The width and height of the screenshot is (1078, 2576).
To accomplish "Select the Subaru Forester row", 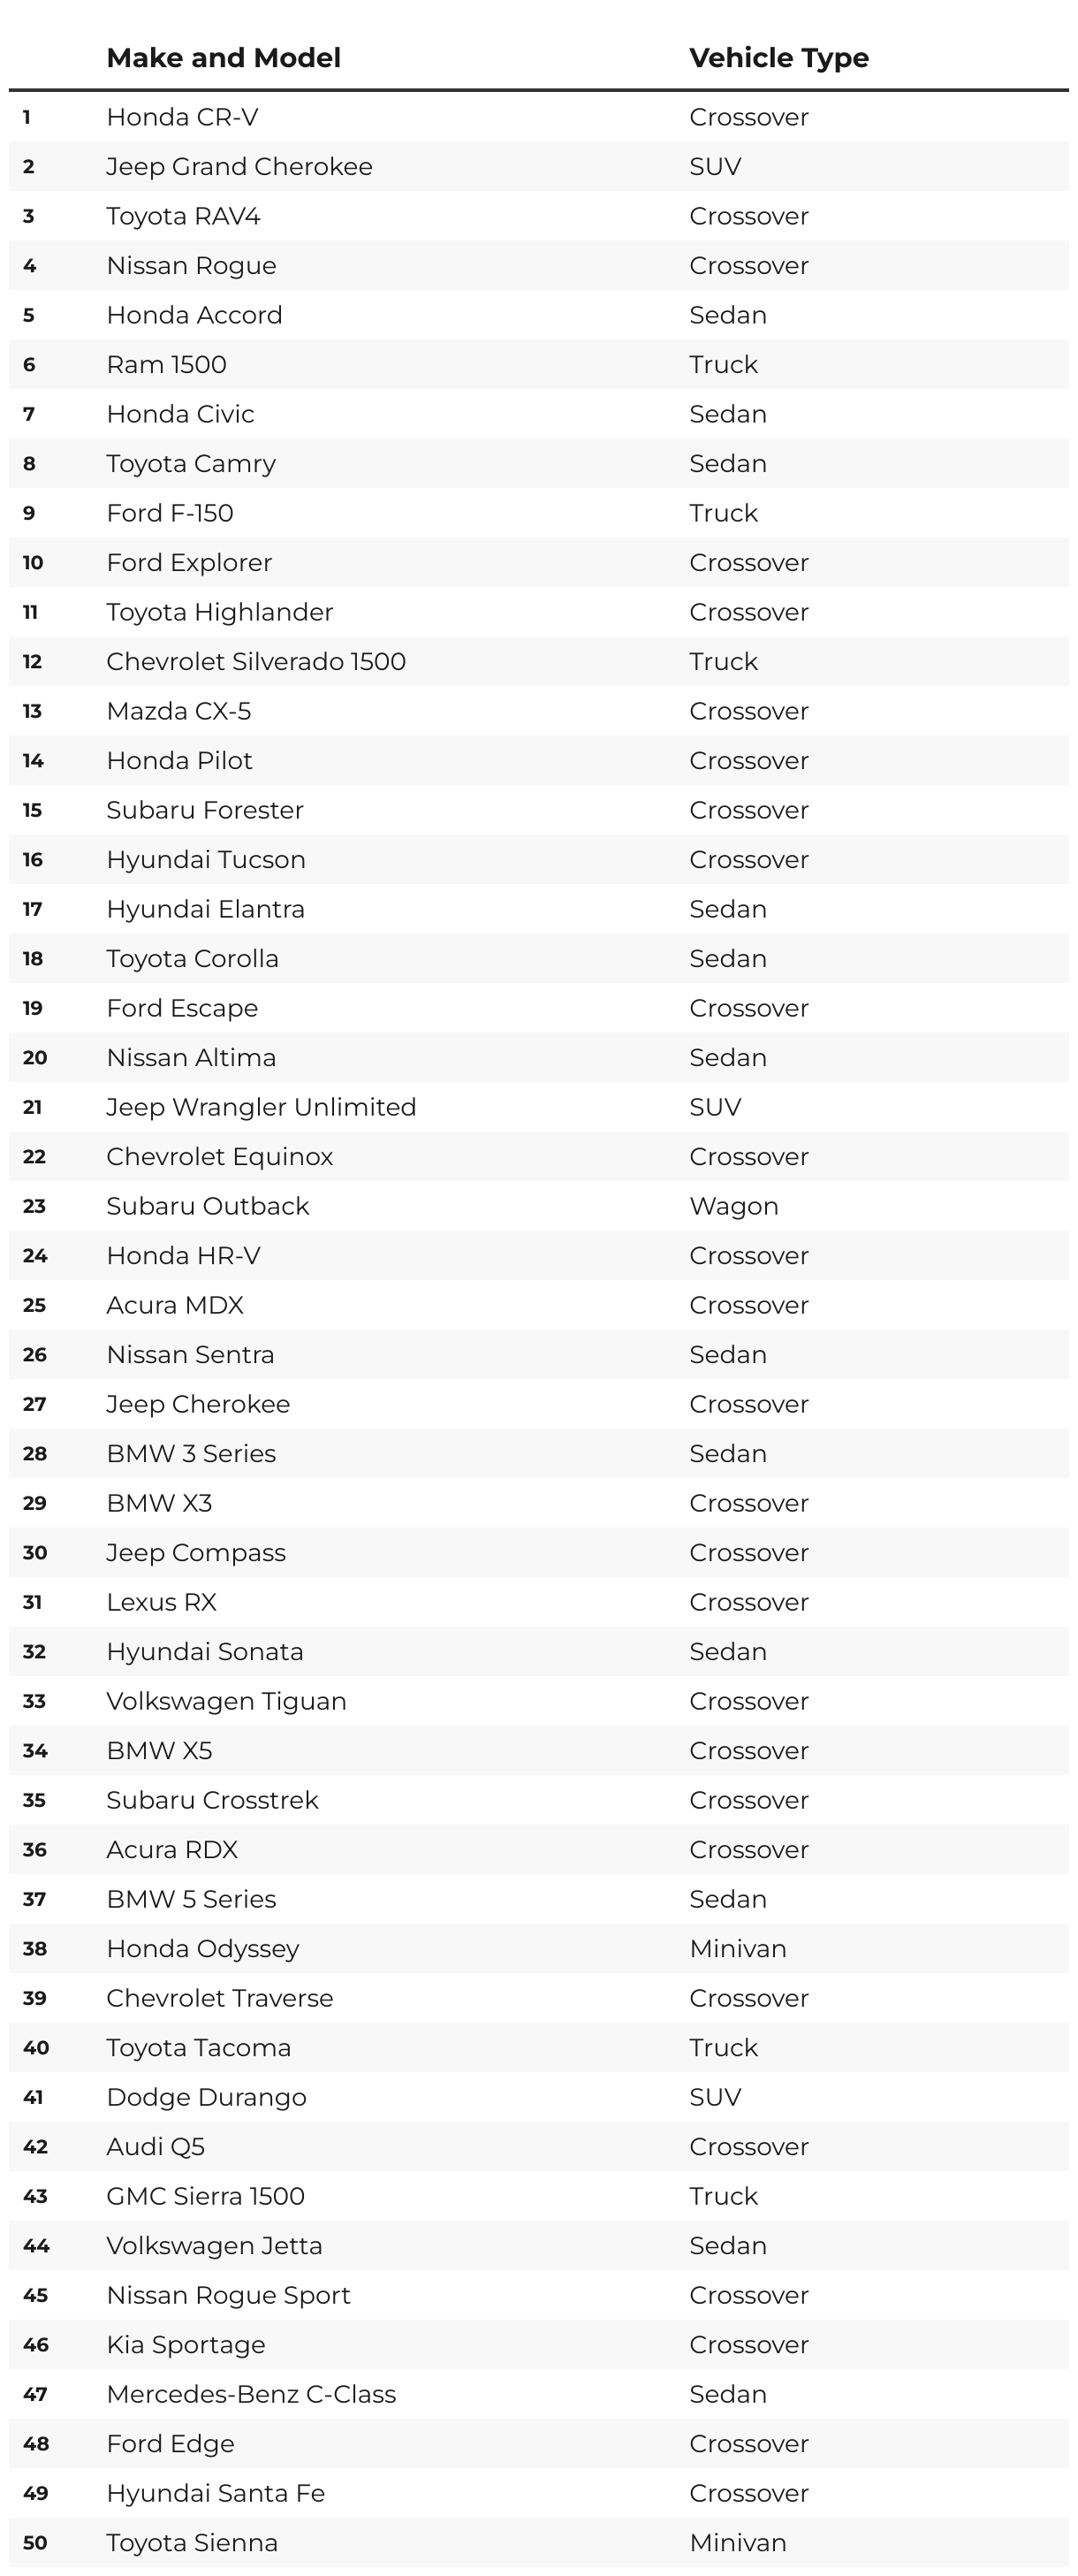I will (x=539, y=810).
